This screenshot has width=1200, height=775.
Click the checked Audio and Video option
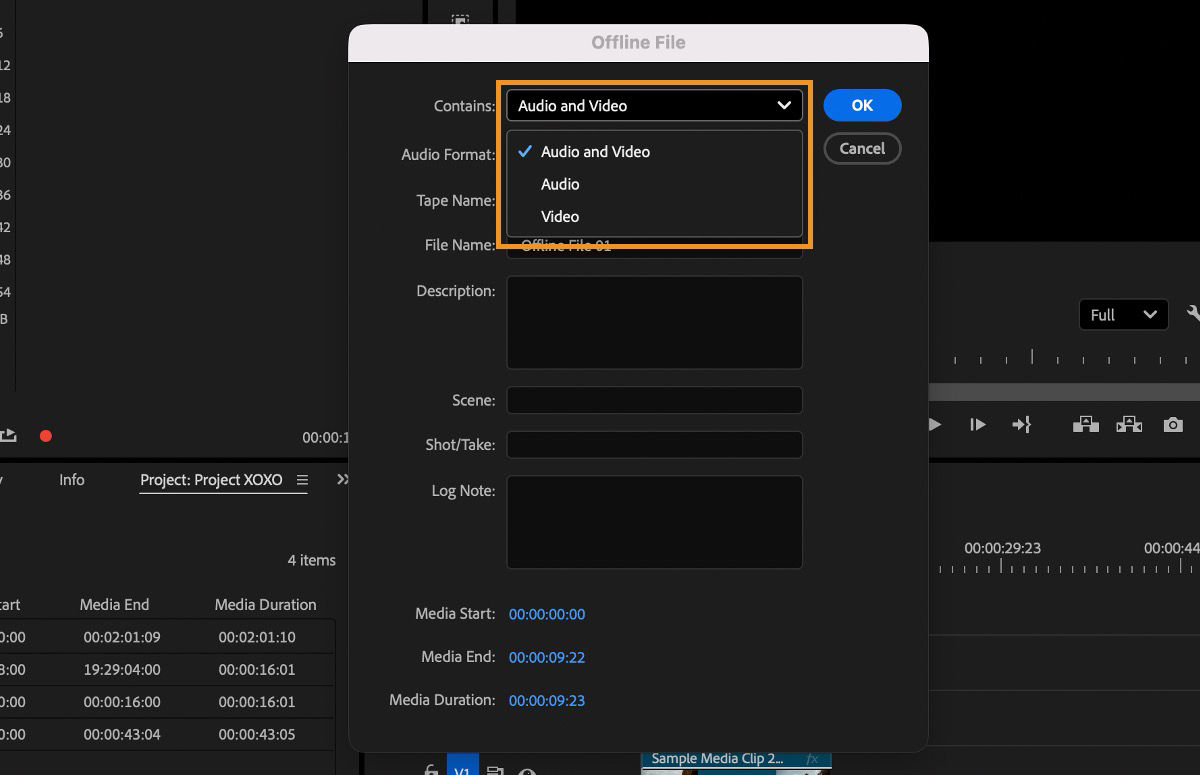[595, 151]
